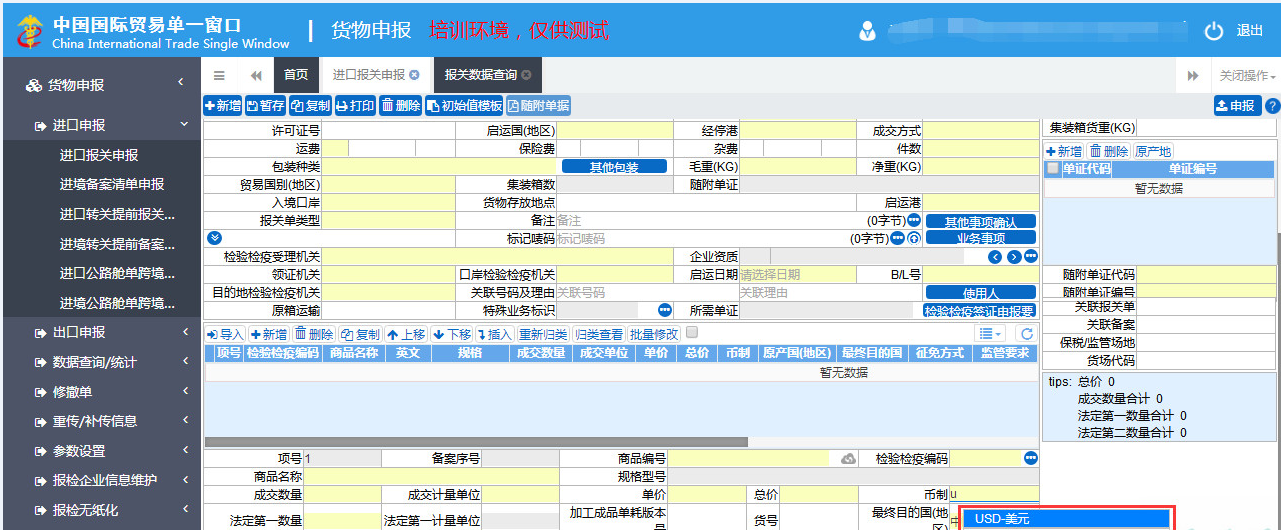The width and height of the screenshot is (1281, 530).
Task: Open 进口转关提前报关 in the sidebar
Action: 117,214
